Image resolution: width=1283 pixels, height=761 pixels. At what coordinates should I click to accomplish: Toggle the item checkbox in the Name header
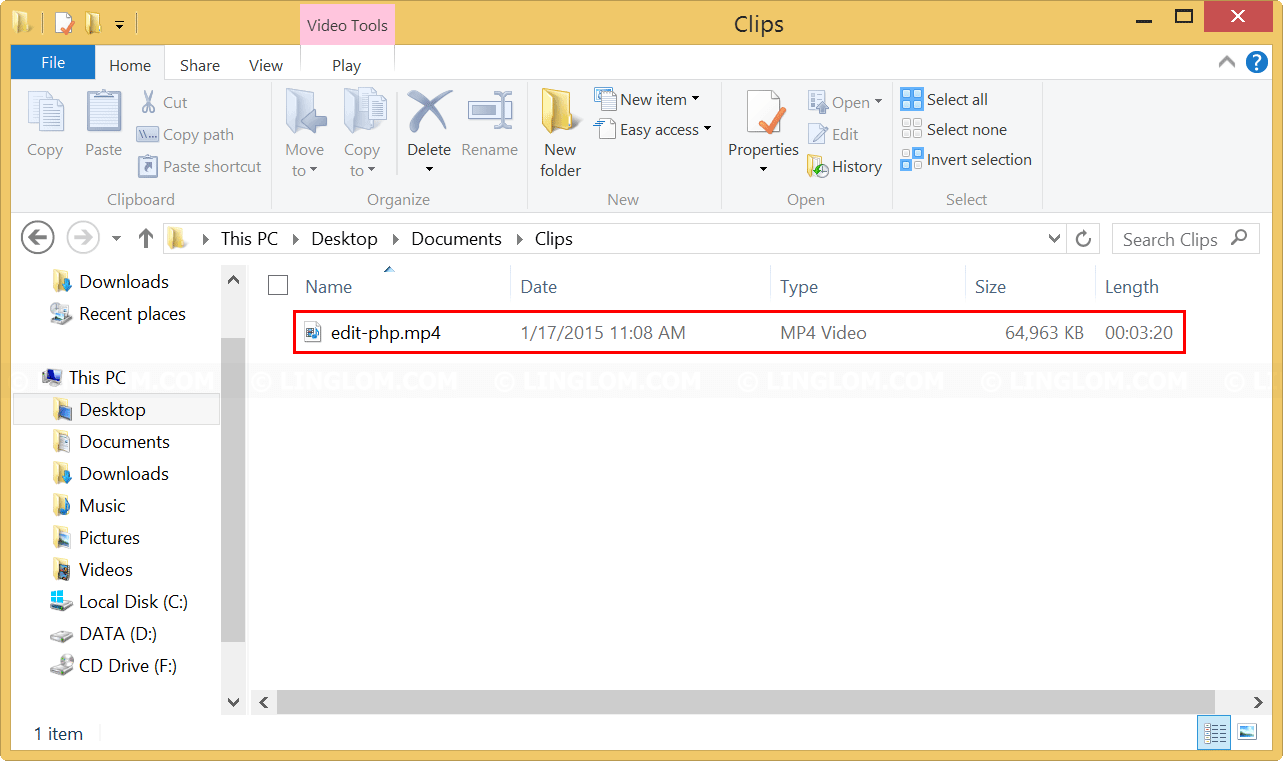(277, 285)
